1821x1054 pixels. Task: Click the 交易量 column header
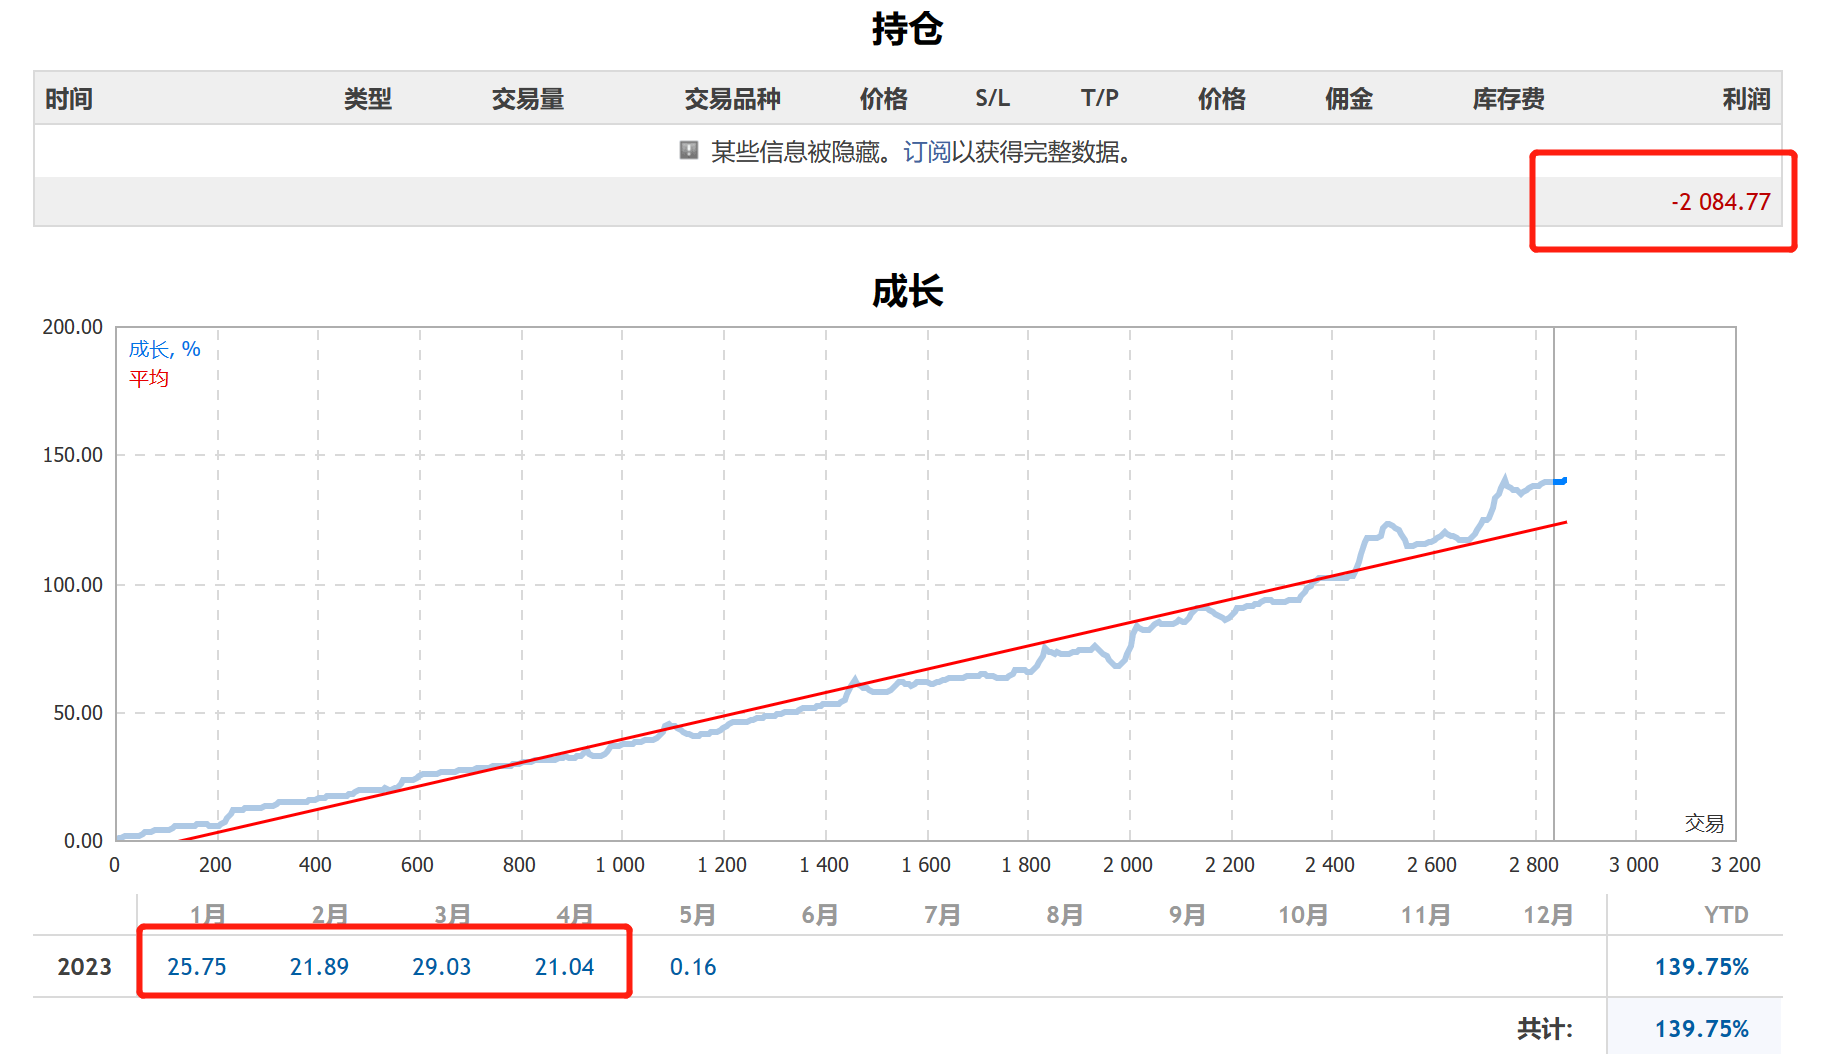click(528, 98)
